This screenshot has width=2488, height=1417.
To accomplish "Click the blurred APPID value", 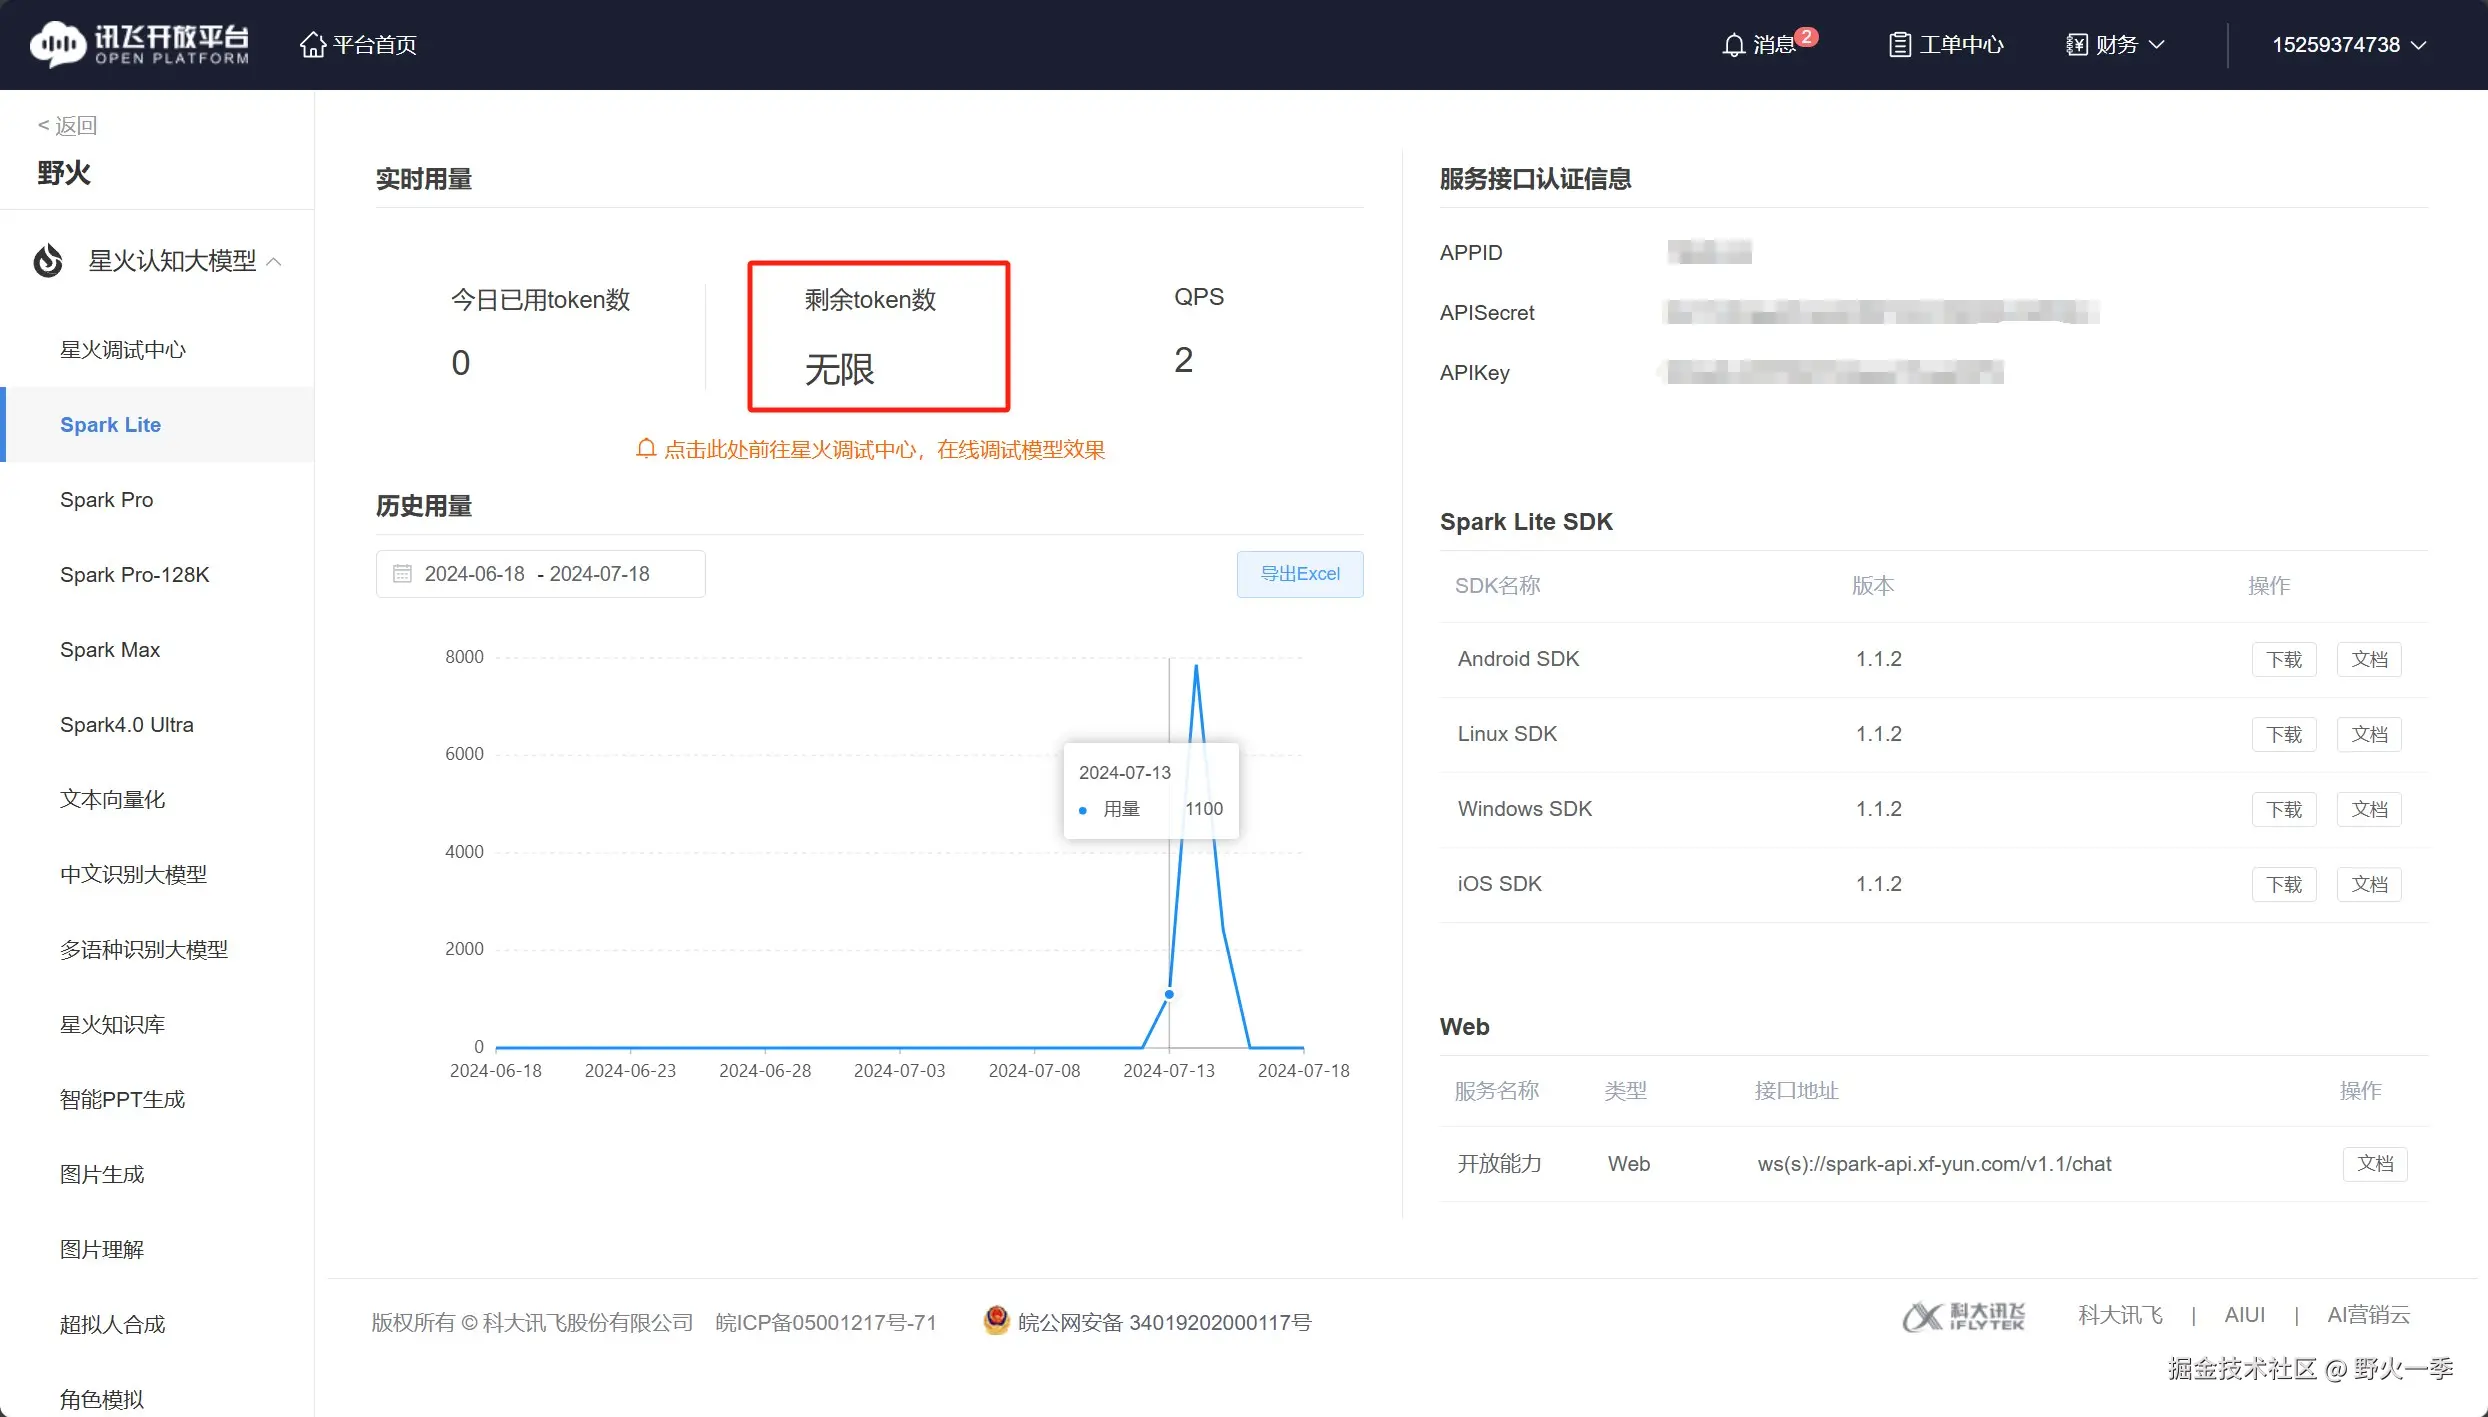I will coord(1710,252).
